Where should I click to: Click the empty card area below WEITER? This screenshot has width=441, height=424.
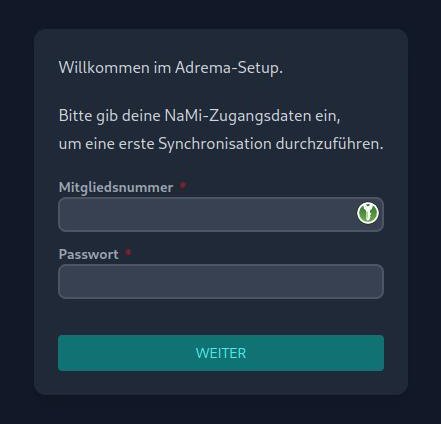click(221, 383)
